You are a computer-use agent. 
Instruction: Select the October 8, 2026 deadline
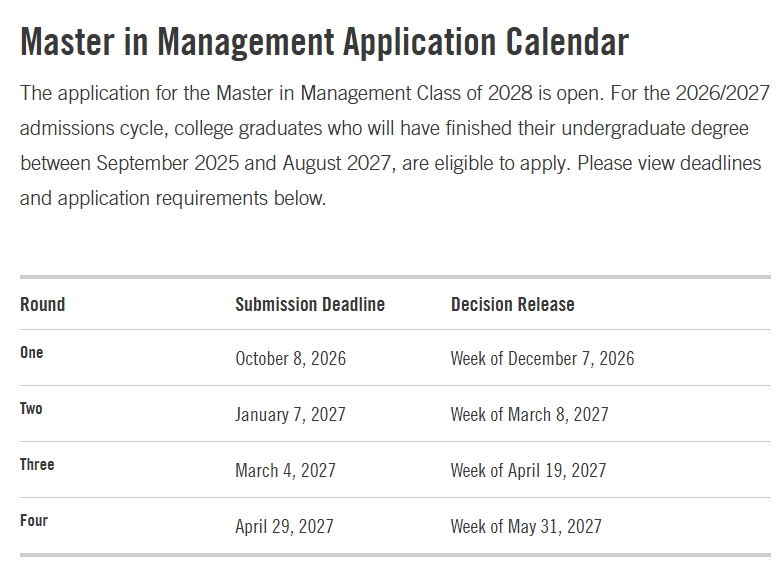tap(290, 359)
